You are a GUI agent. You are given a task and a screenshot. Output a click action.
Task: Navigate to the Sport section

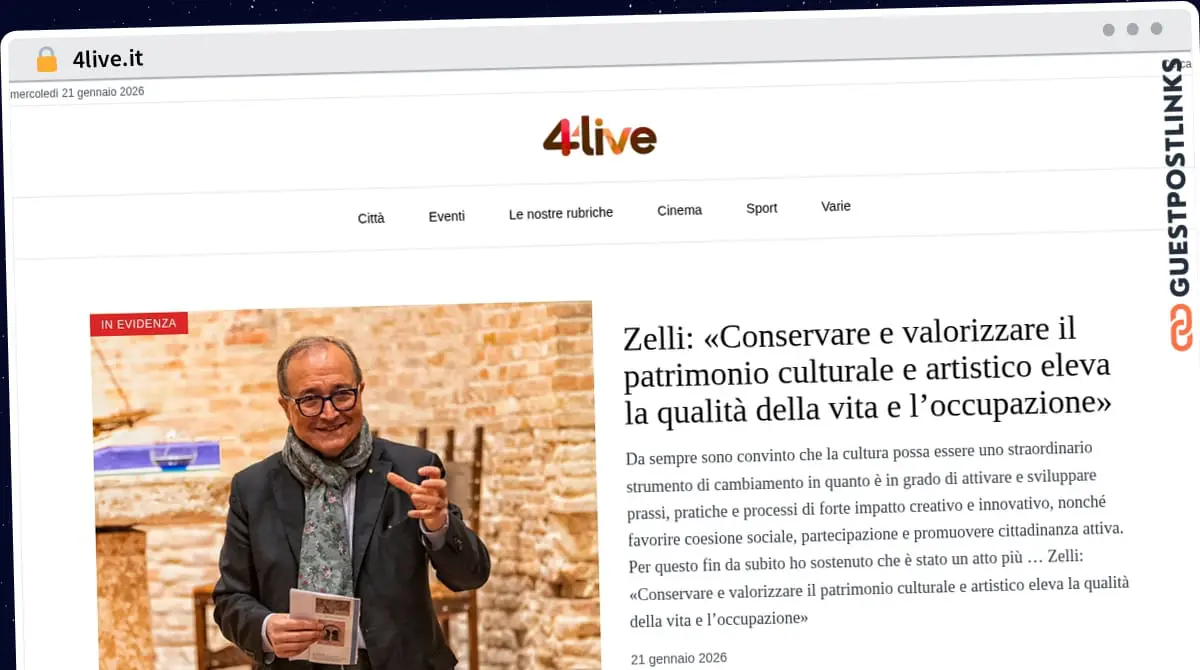(762, 208)
